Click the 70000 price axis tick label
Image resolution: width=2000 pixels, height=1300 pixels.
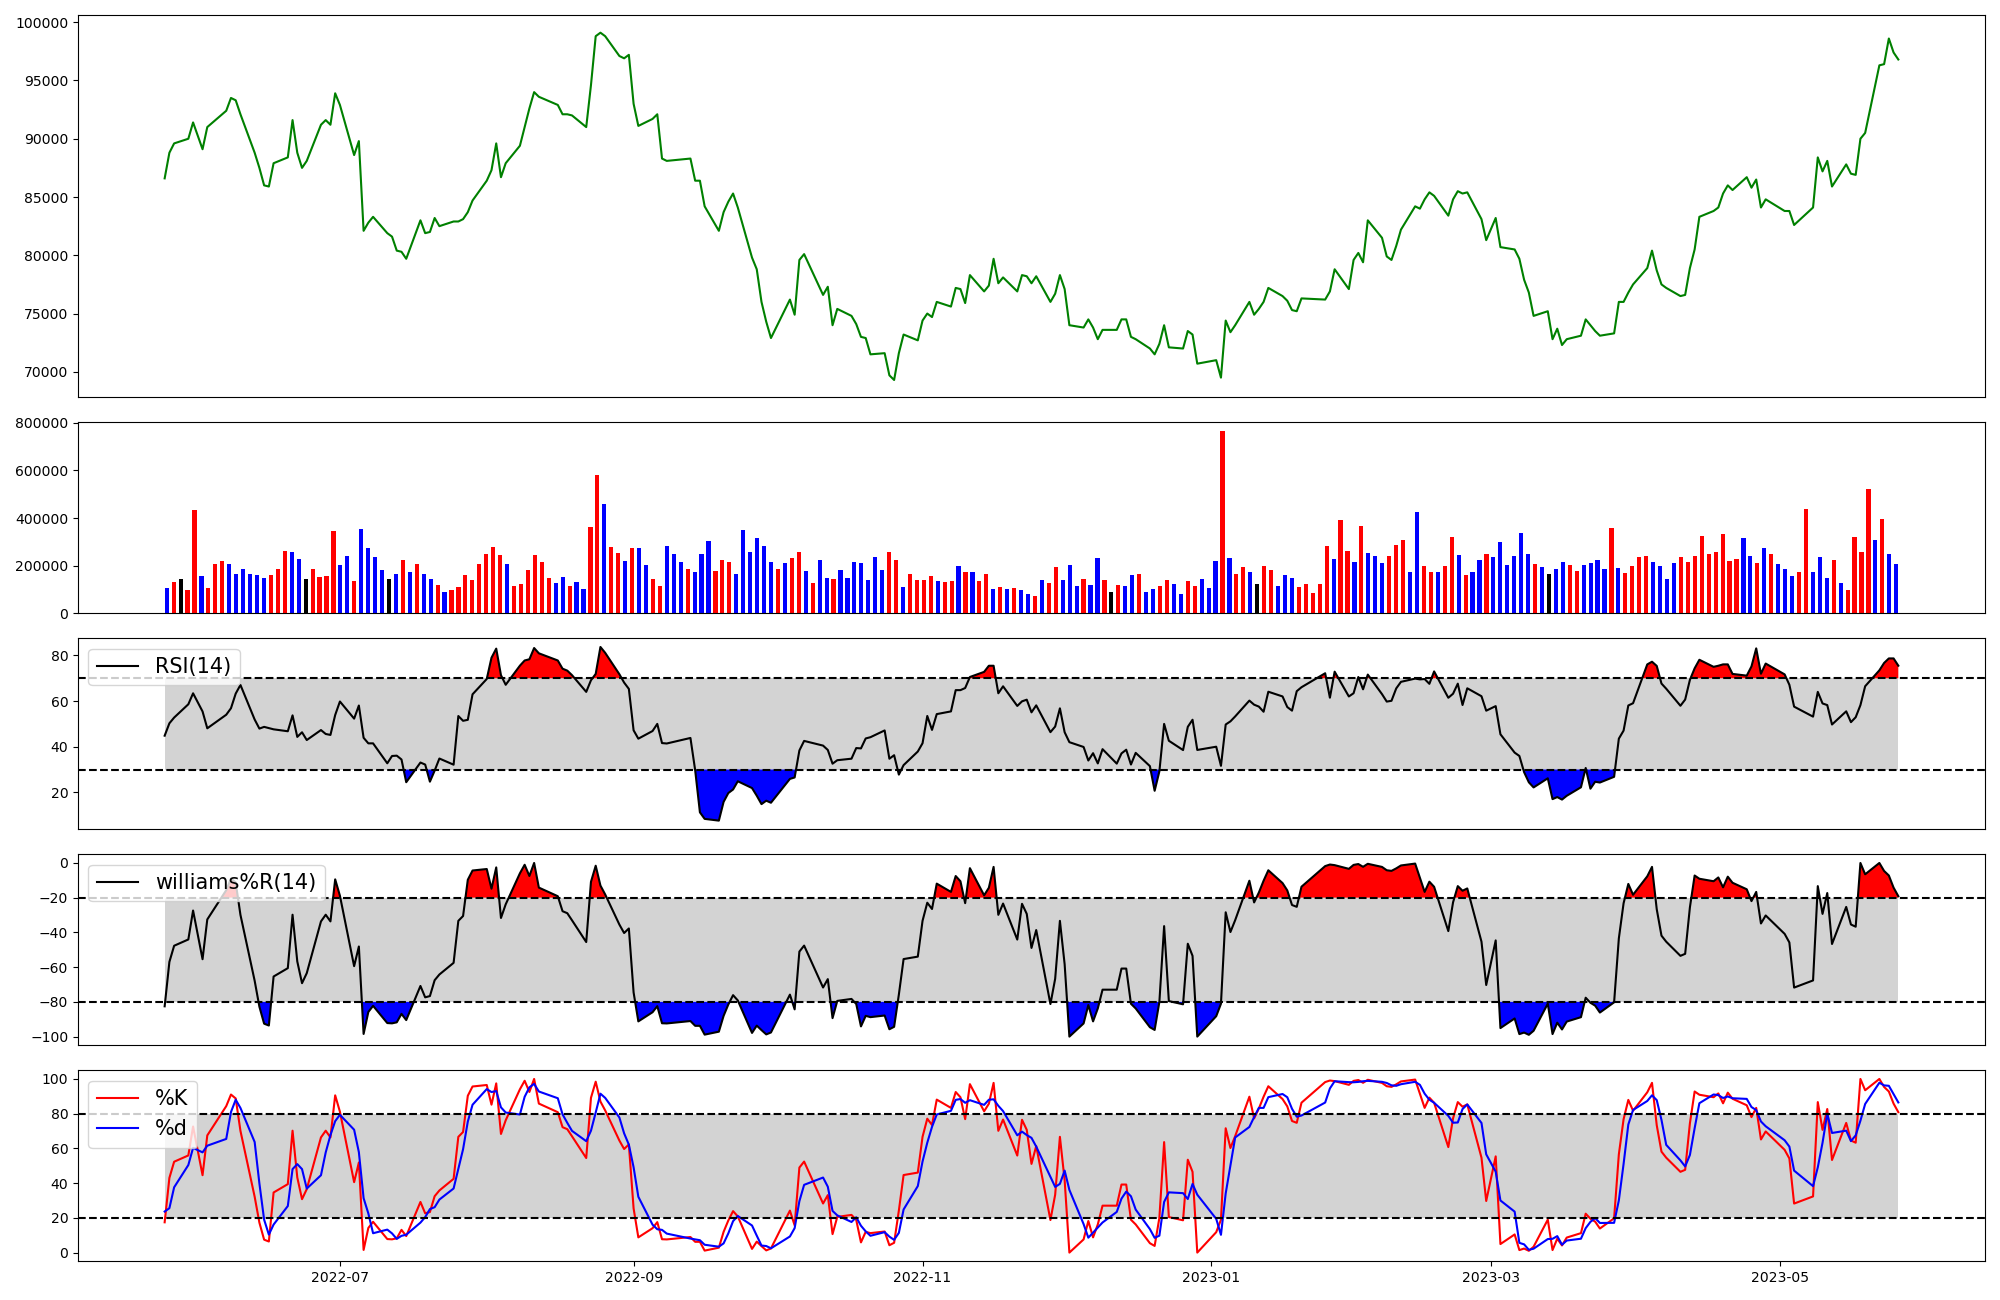[x=46, y=373]
